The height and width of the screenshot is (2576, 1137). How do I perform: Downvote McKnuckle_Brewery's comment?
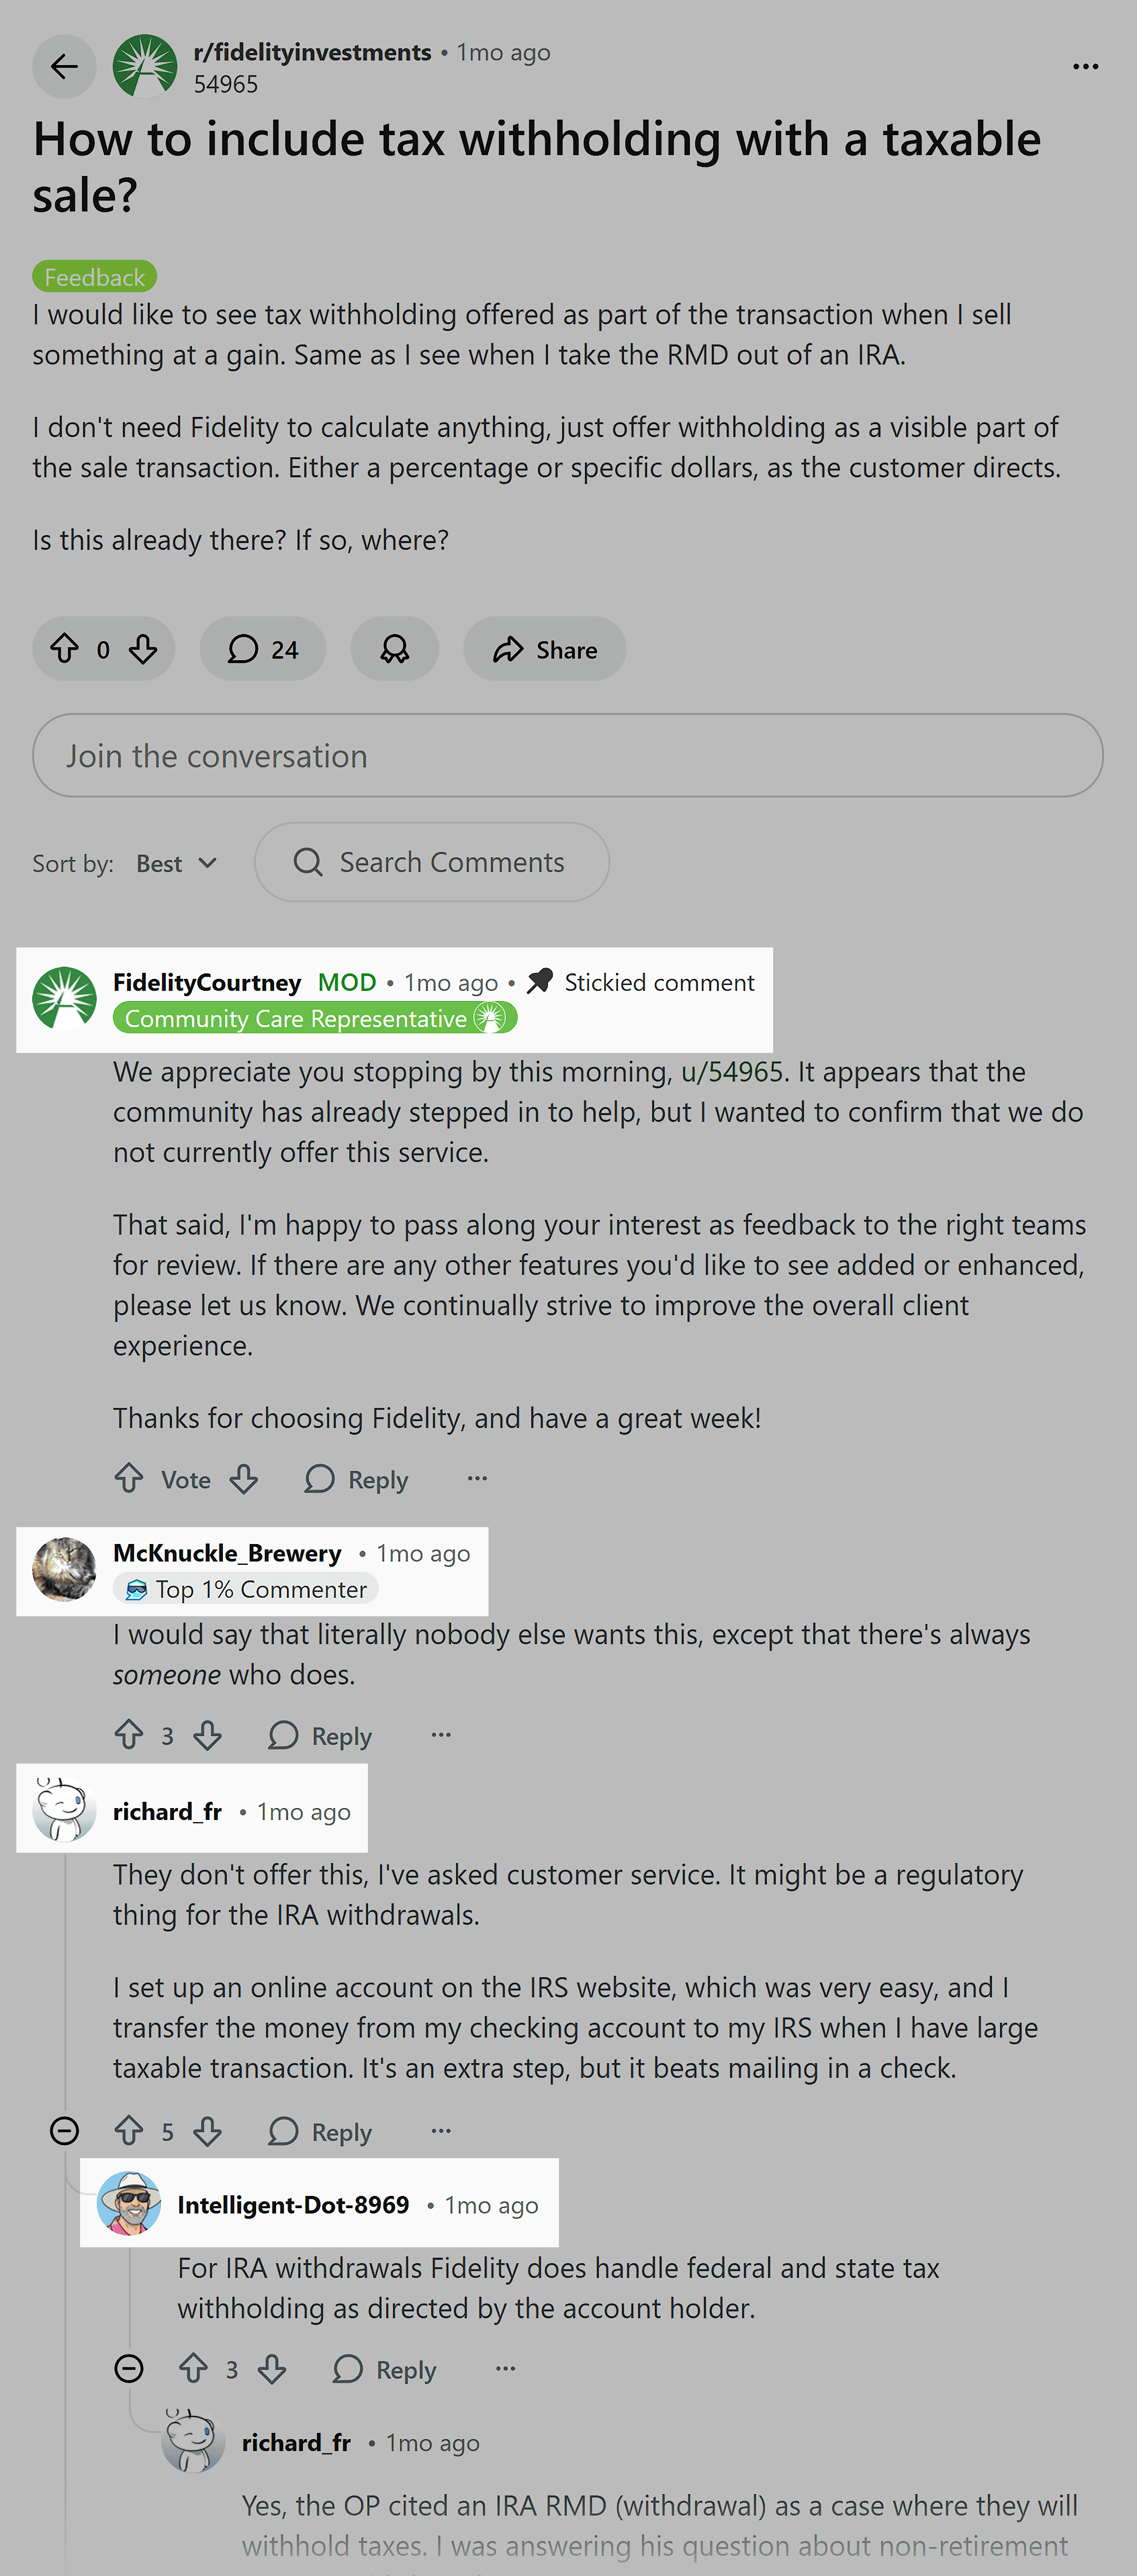(206, 1736)
